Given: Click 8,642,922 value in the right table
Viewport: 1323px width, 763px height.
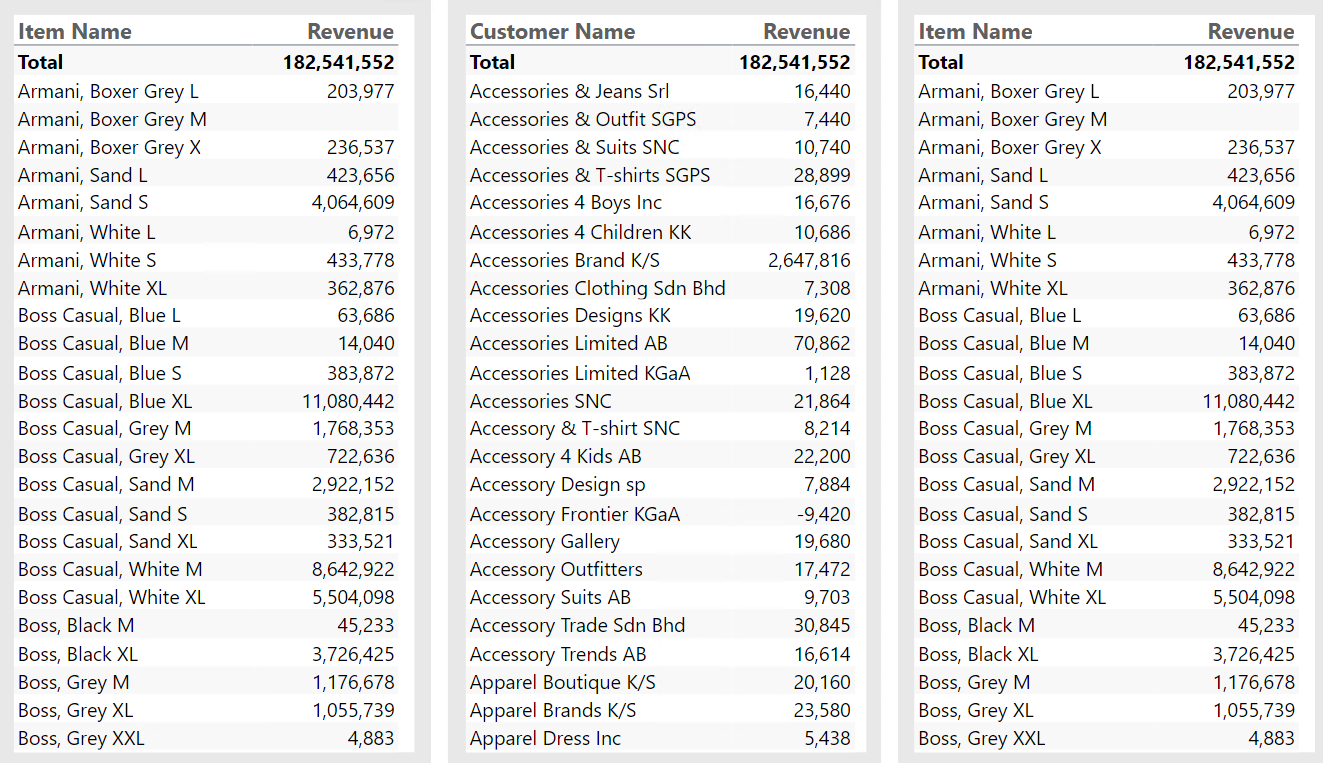Looking at the screenshot, I should click(x=1253, y=569).
